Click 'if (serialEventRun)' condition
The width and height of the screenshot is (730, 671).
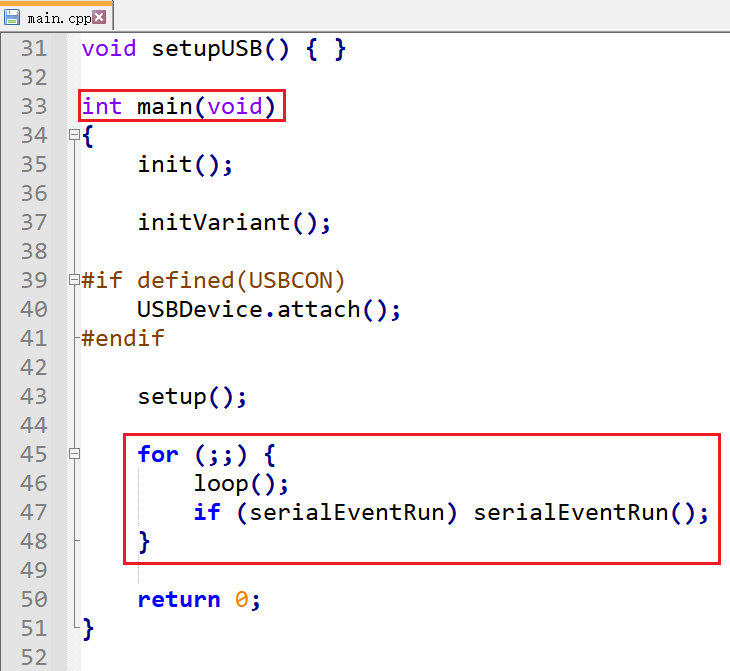coord(325,513)
